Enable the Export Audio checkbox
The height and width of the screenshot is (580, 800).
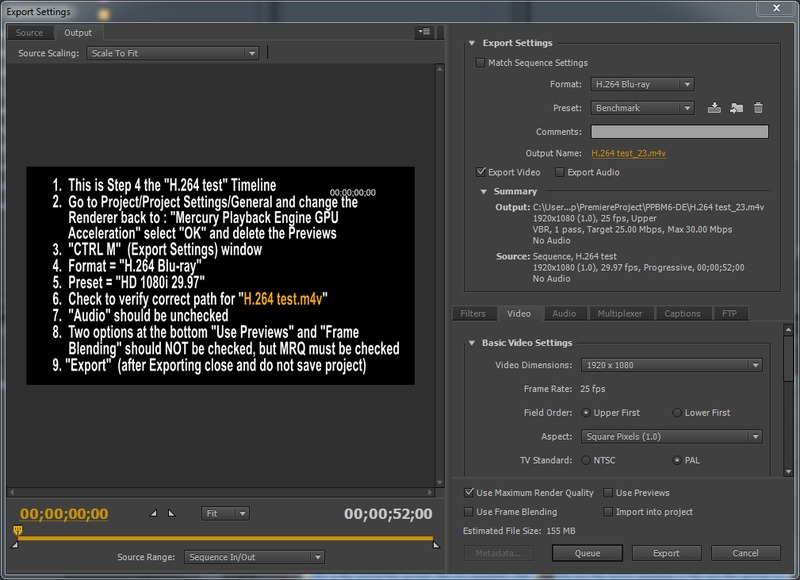coord(559,172)
